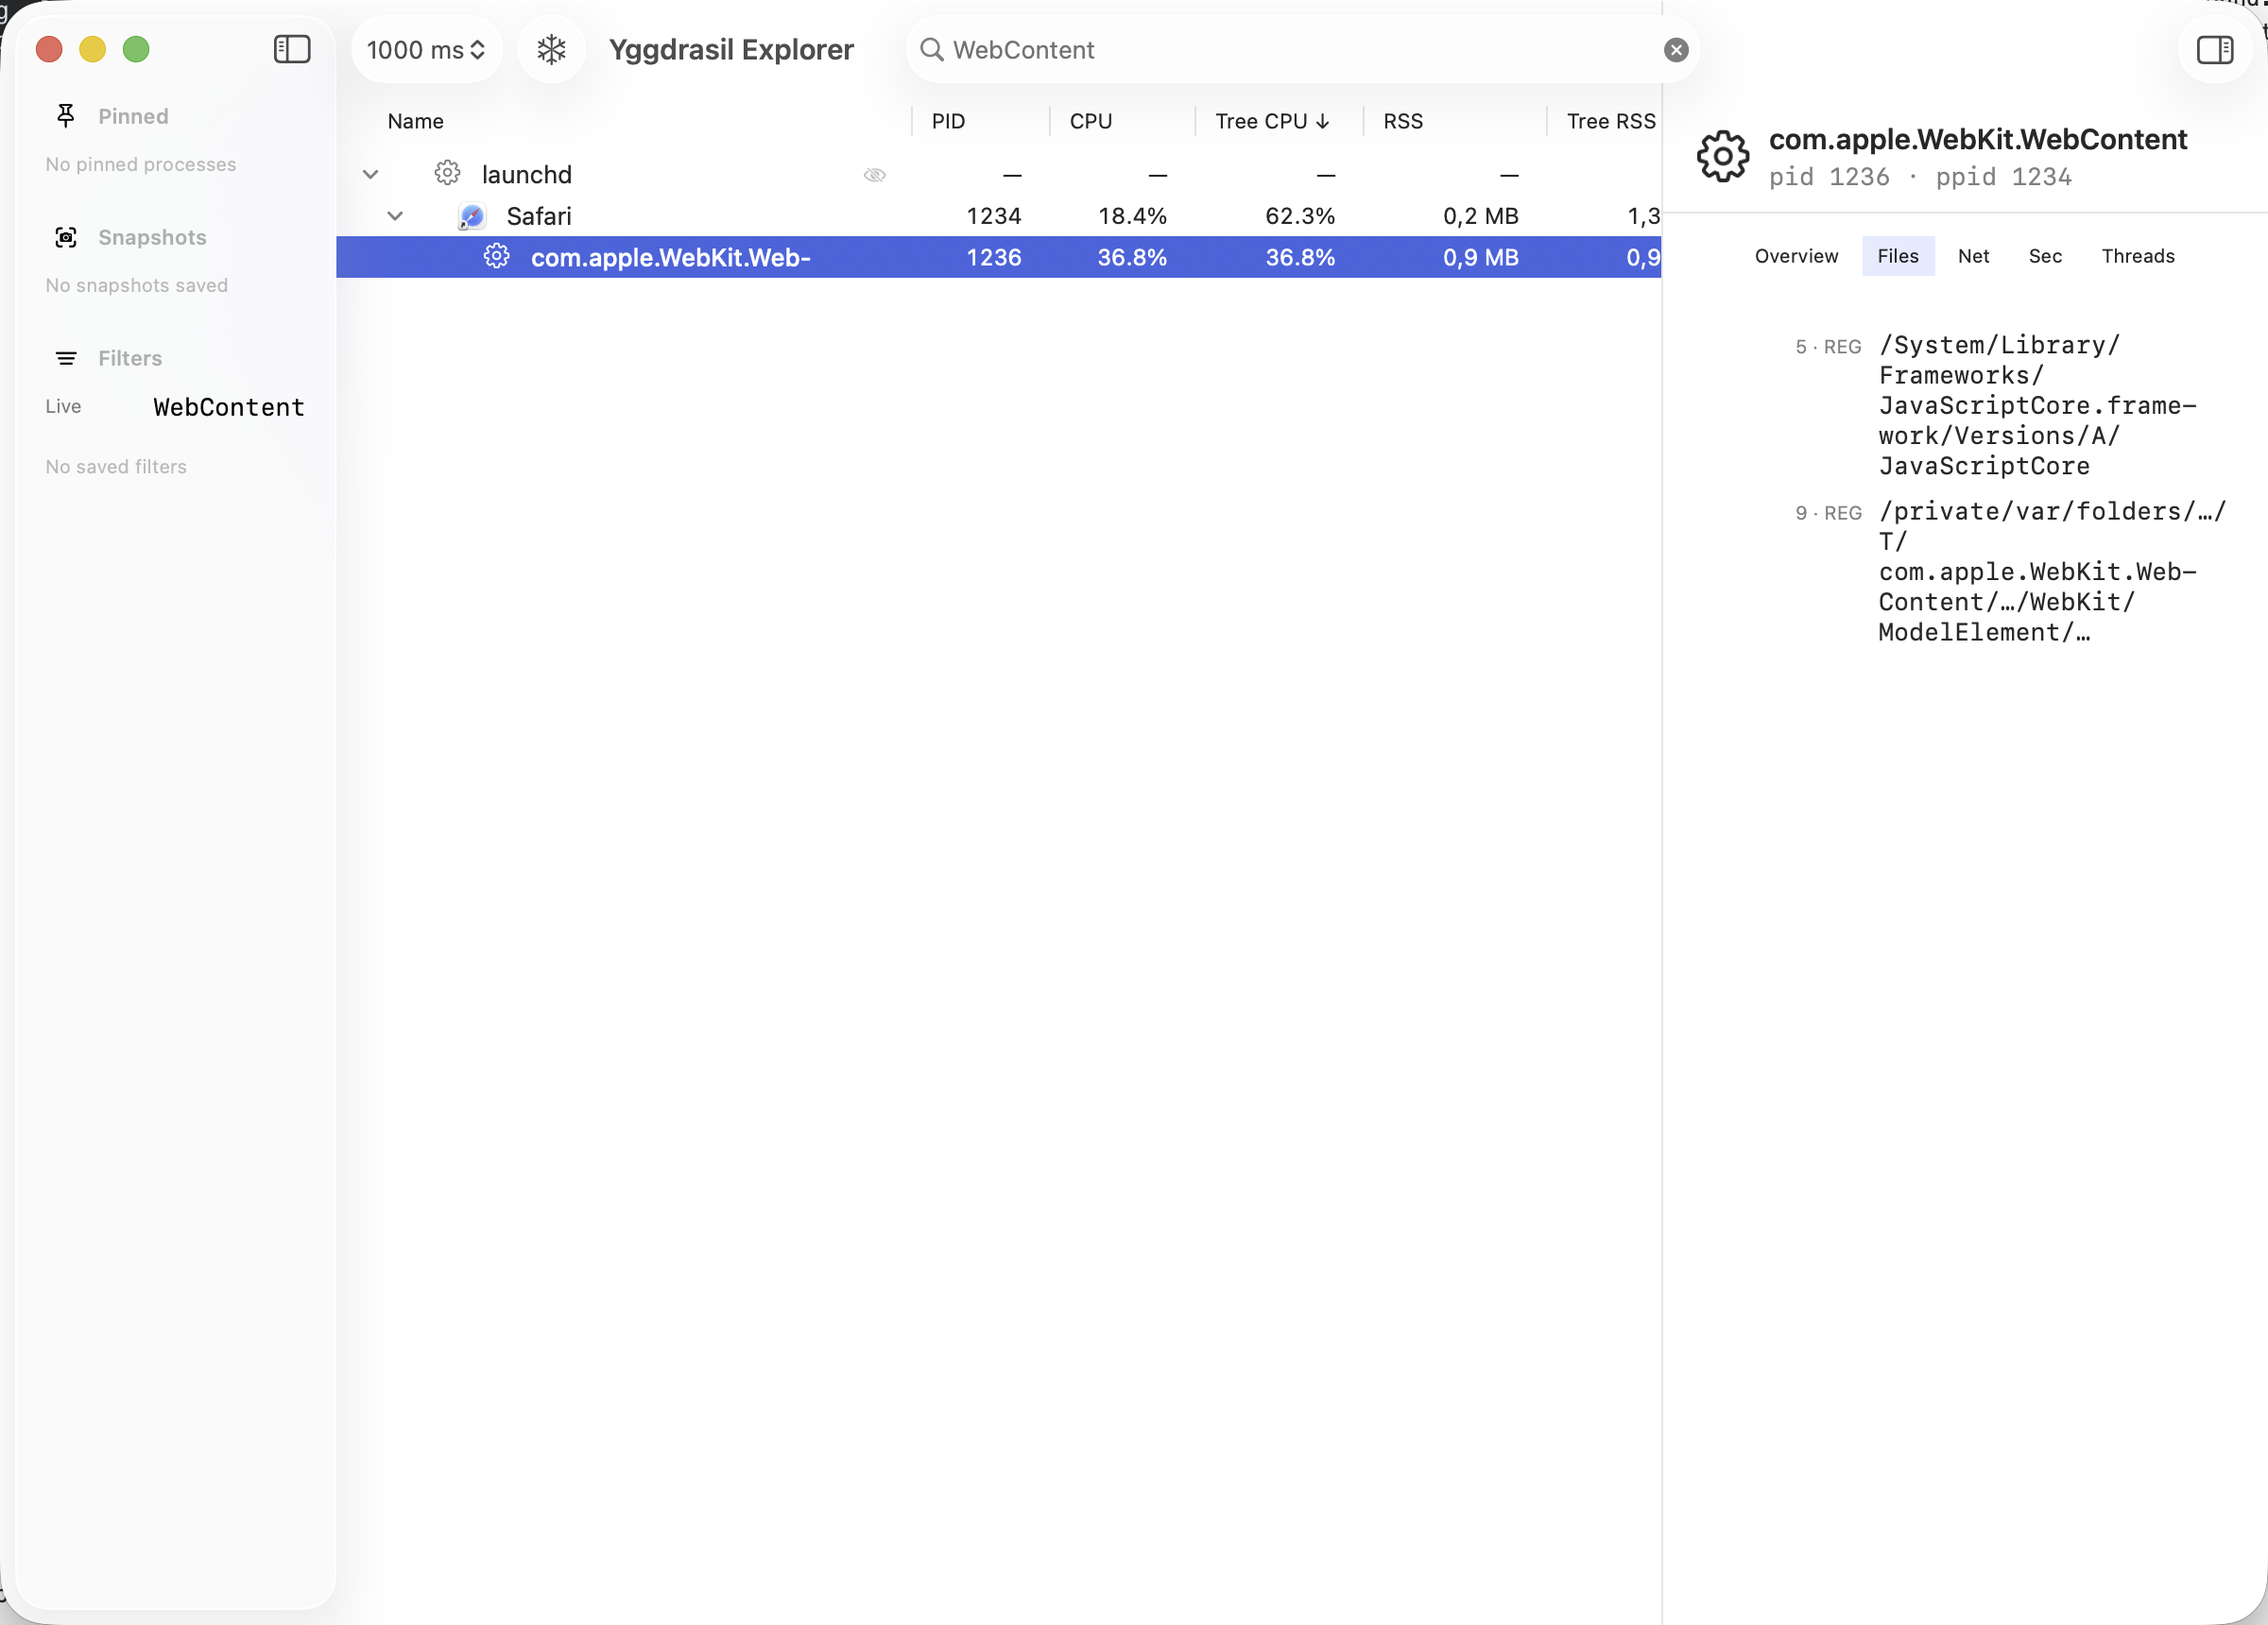The height and width of the screenshot is (1625, 2268).
Task: Click the pid 1236 · ppid 1234 subtitle
Action: pos(1920,177)
